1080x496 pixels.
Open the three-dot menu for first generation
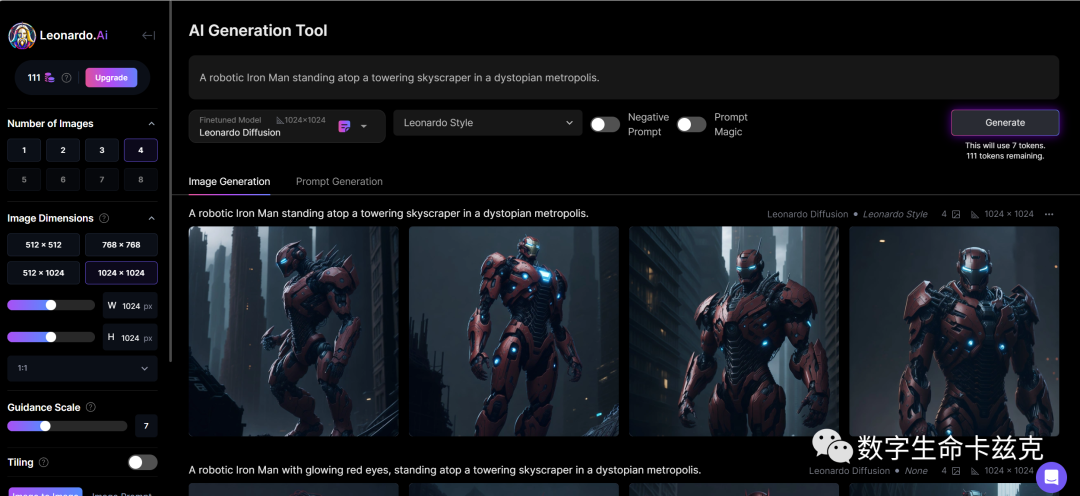1049,214
